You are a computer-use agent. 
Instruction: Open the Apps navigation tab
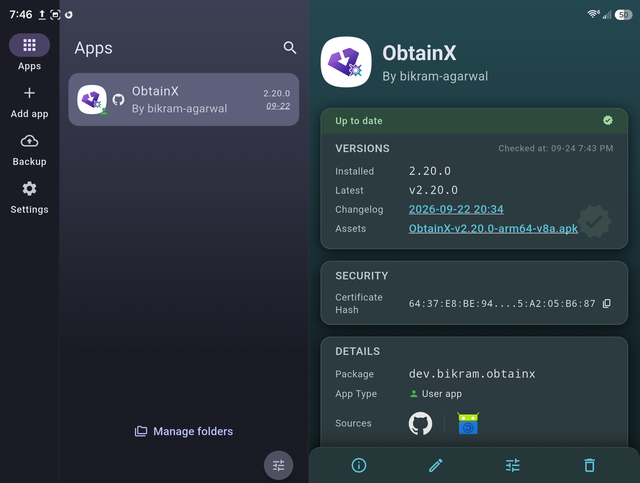(29, 52)
